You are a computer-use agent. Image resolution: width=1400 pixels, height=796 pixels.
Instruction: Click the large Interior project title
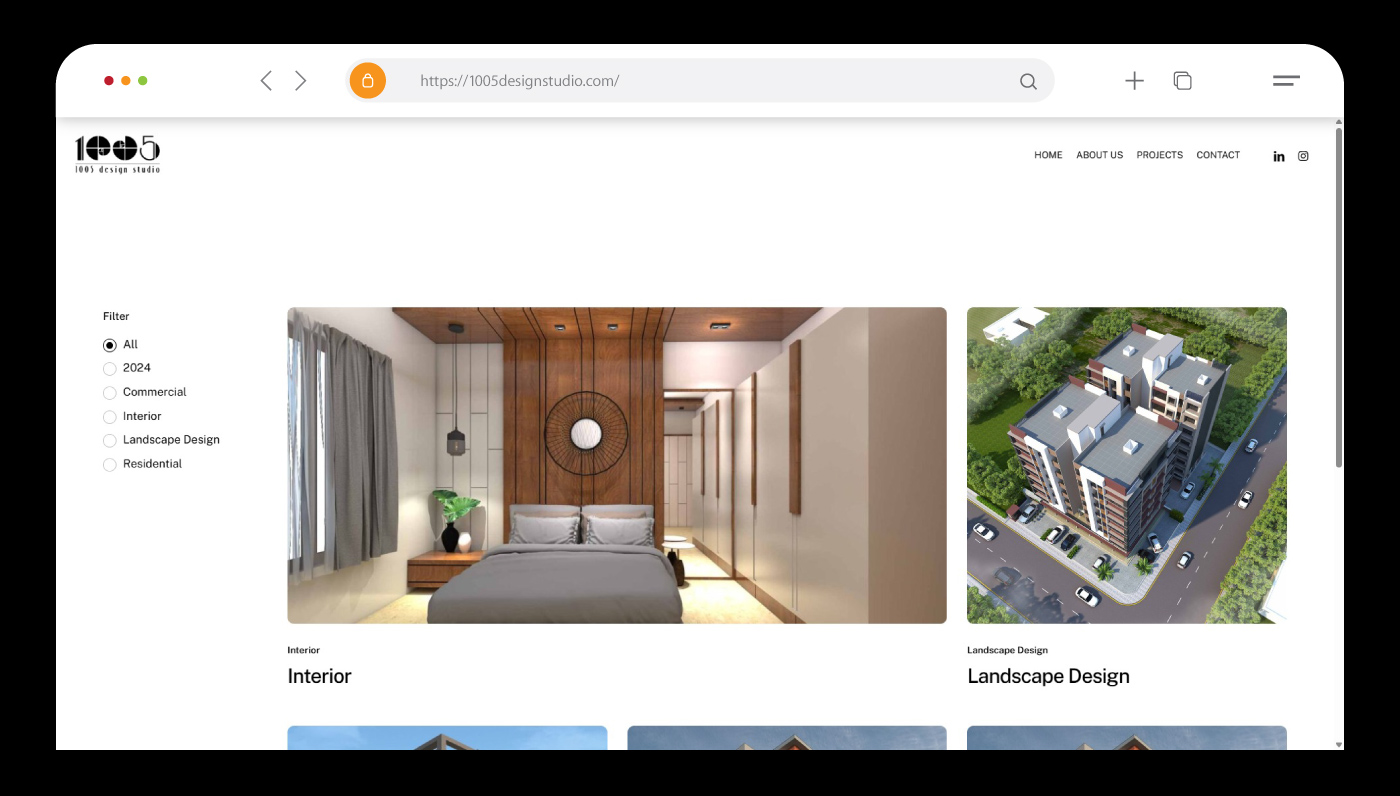(320, 677)
